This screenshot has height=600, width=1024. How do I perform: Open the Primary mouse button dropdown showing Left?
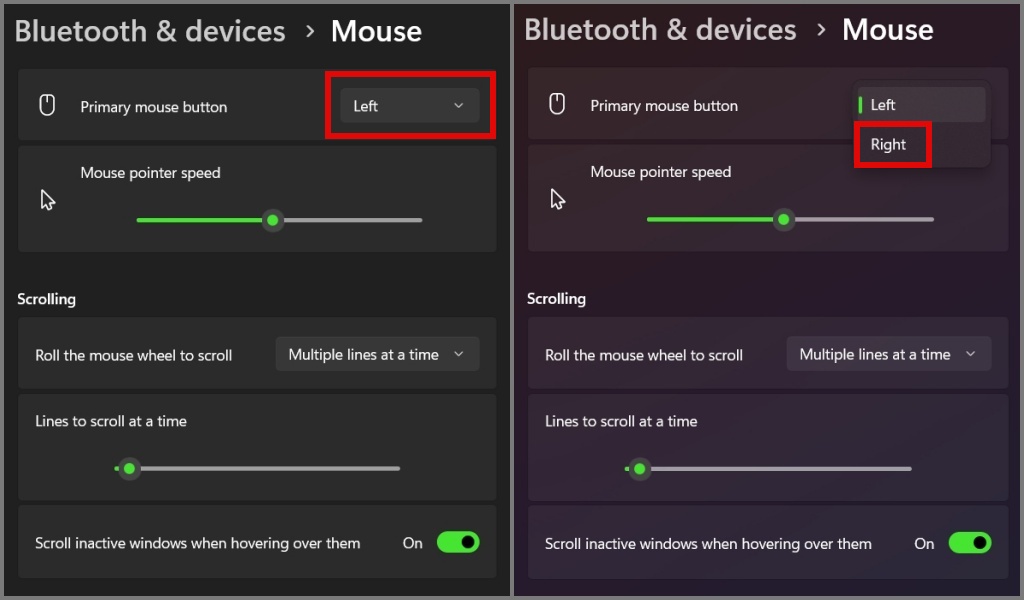(409, 106)
